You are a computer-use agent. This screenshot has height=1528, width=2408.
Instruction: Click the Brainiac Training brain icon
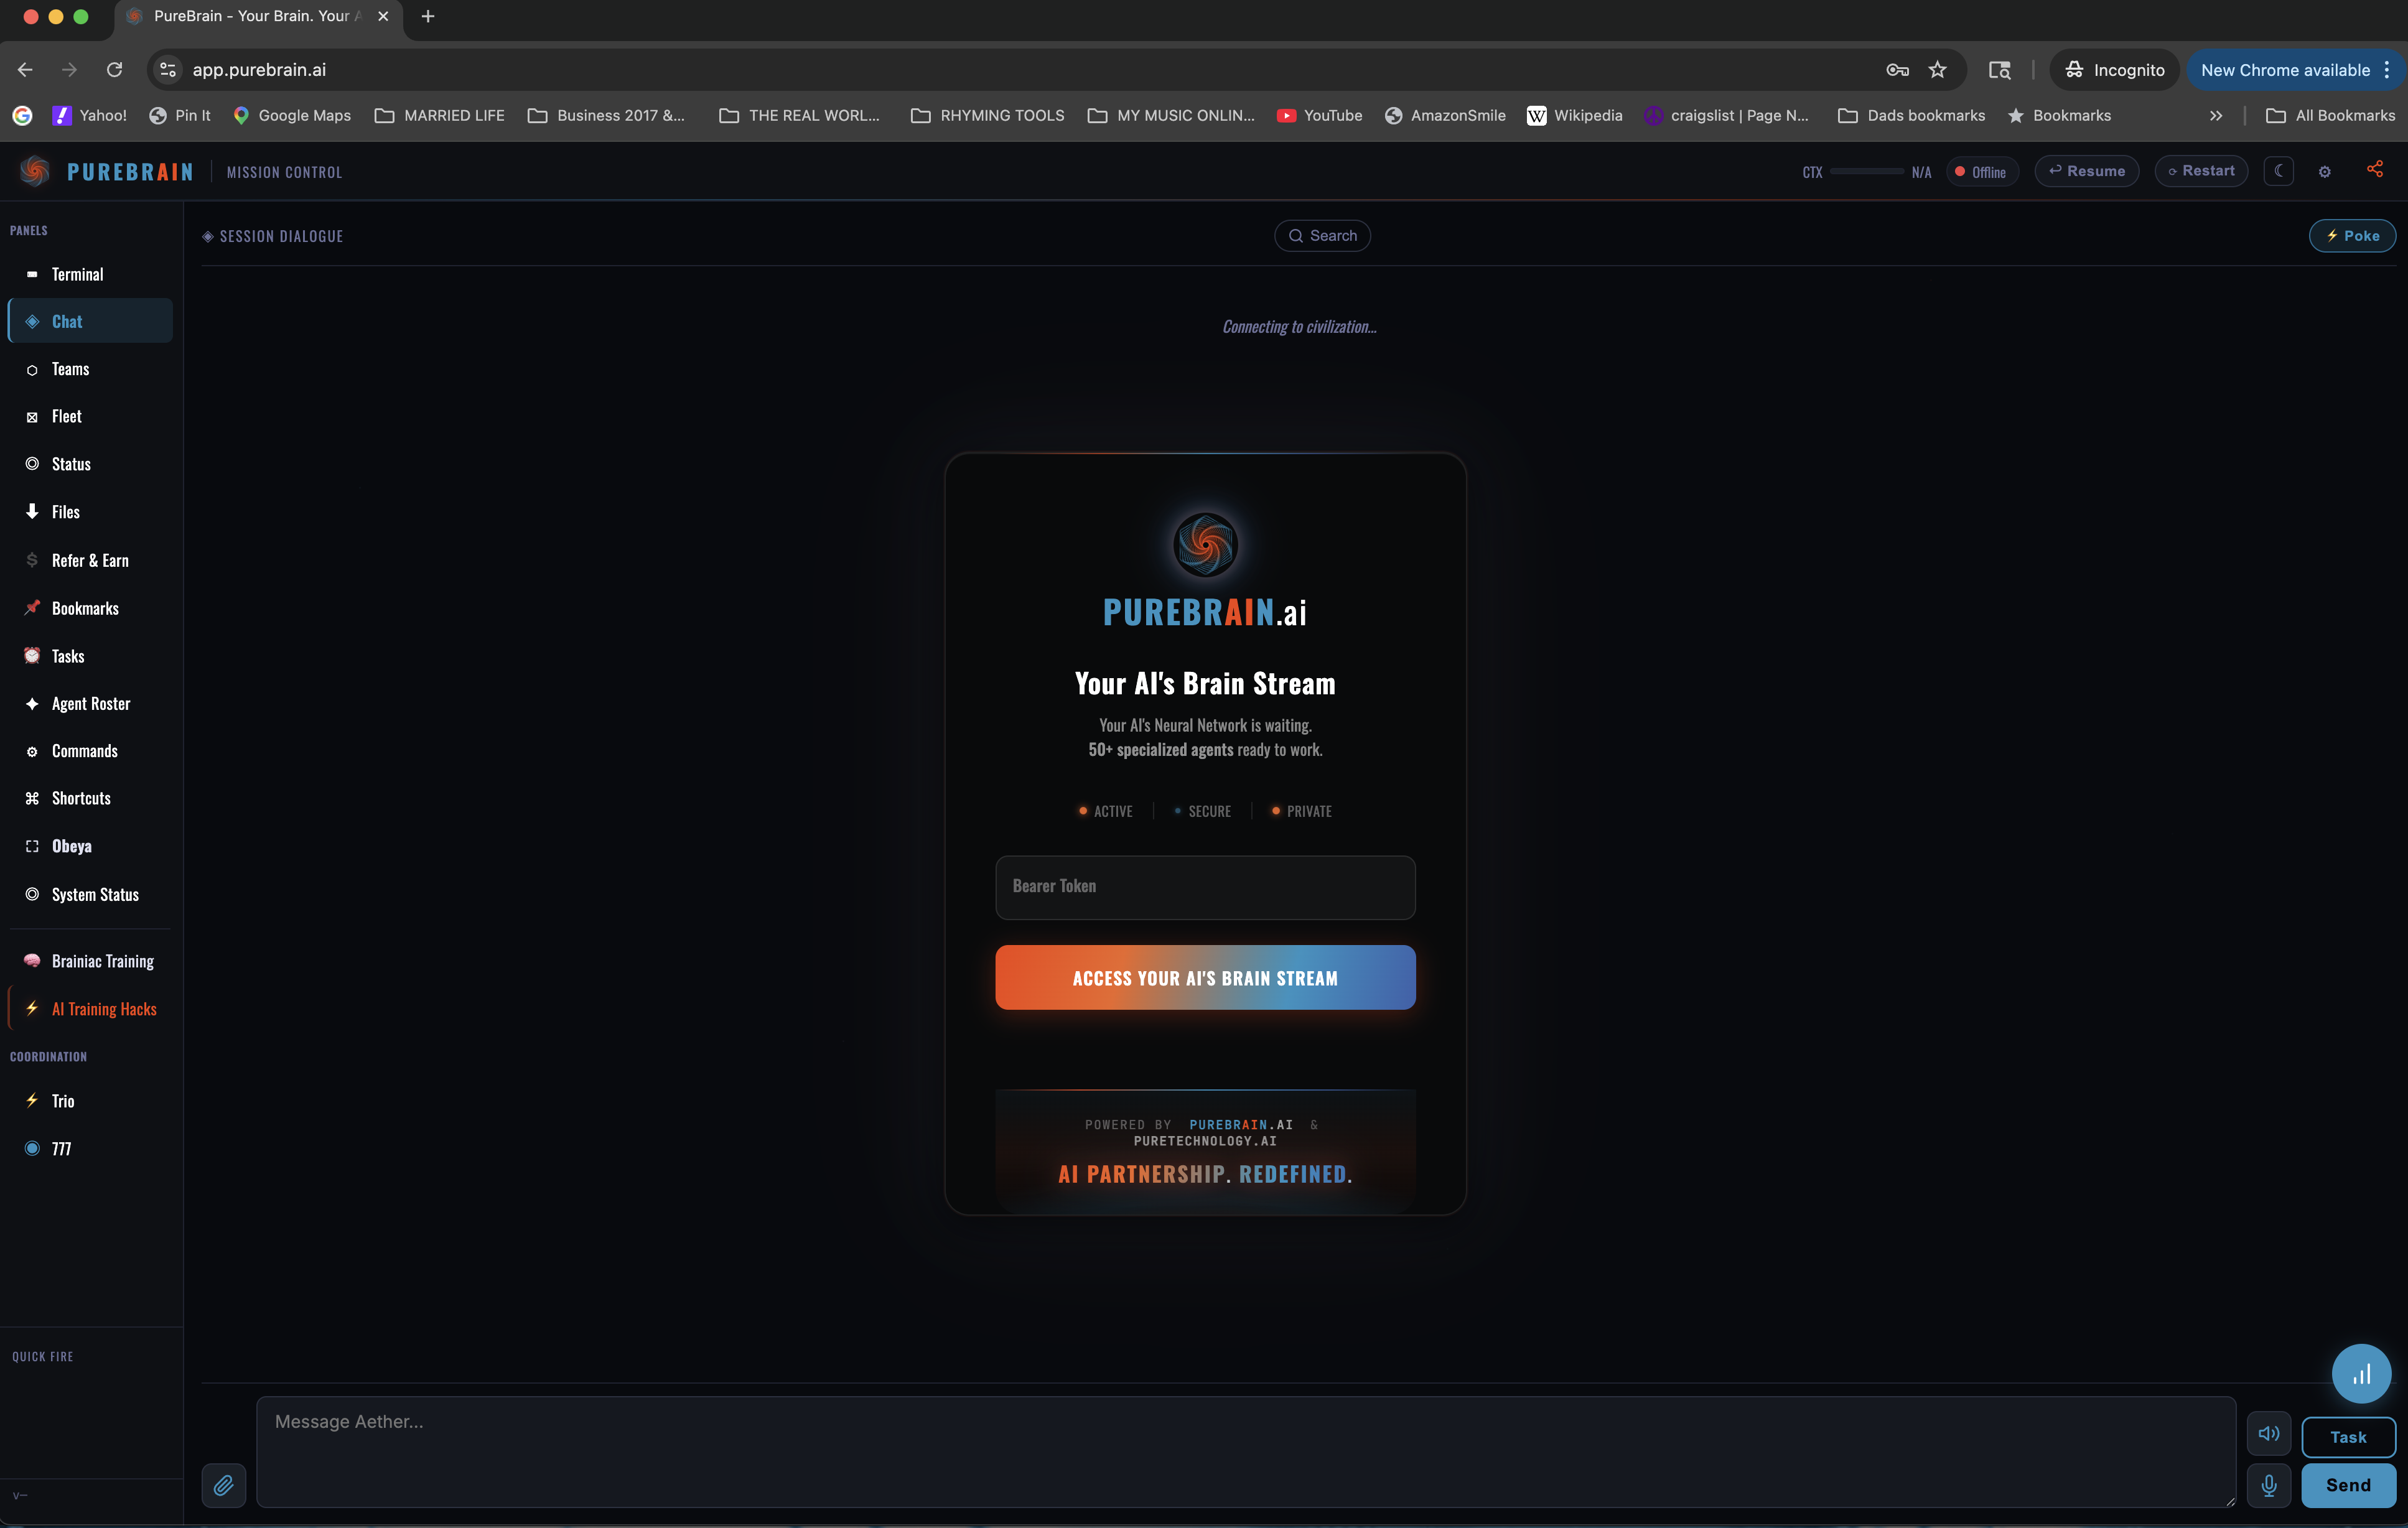click(32, 961)
